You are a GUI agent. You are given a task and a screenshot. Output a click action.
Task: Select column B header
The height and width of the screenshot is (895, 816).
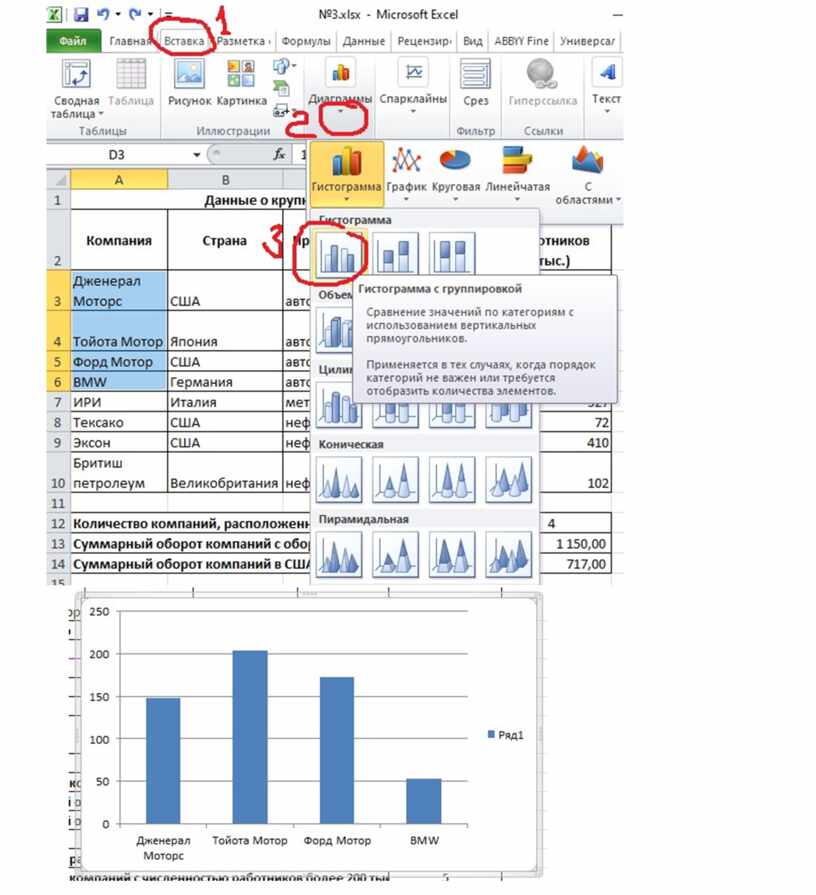(x=225, y=180)
